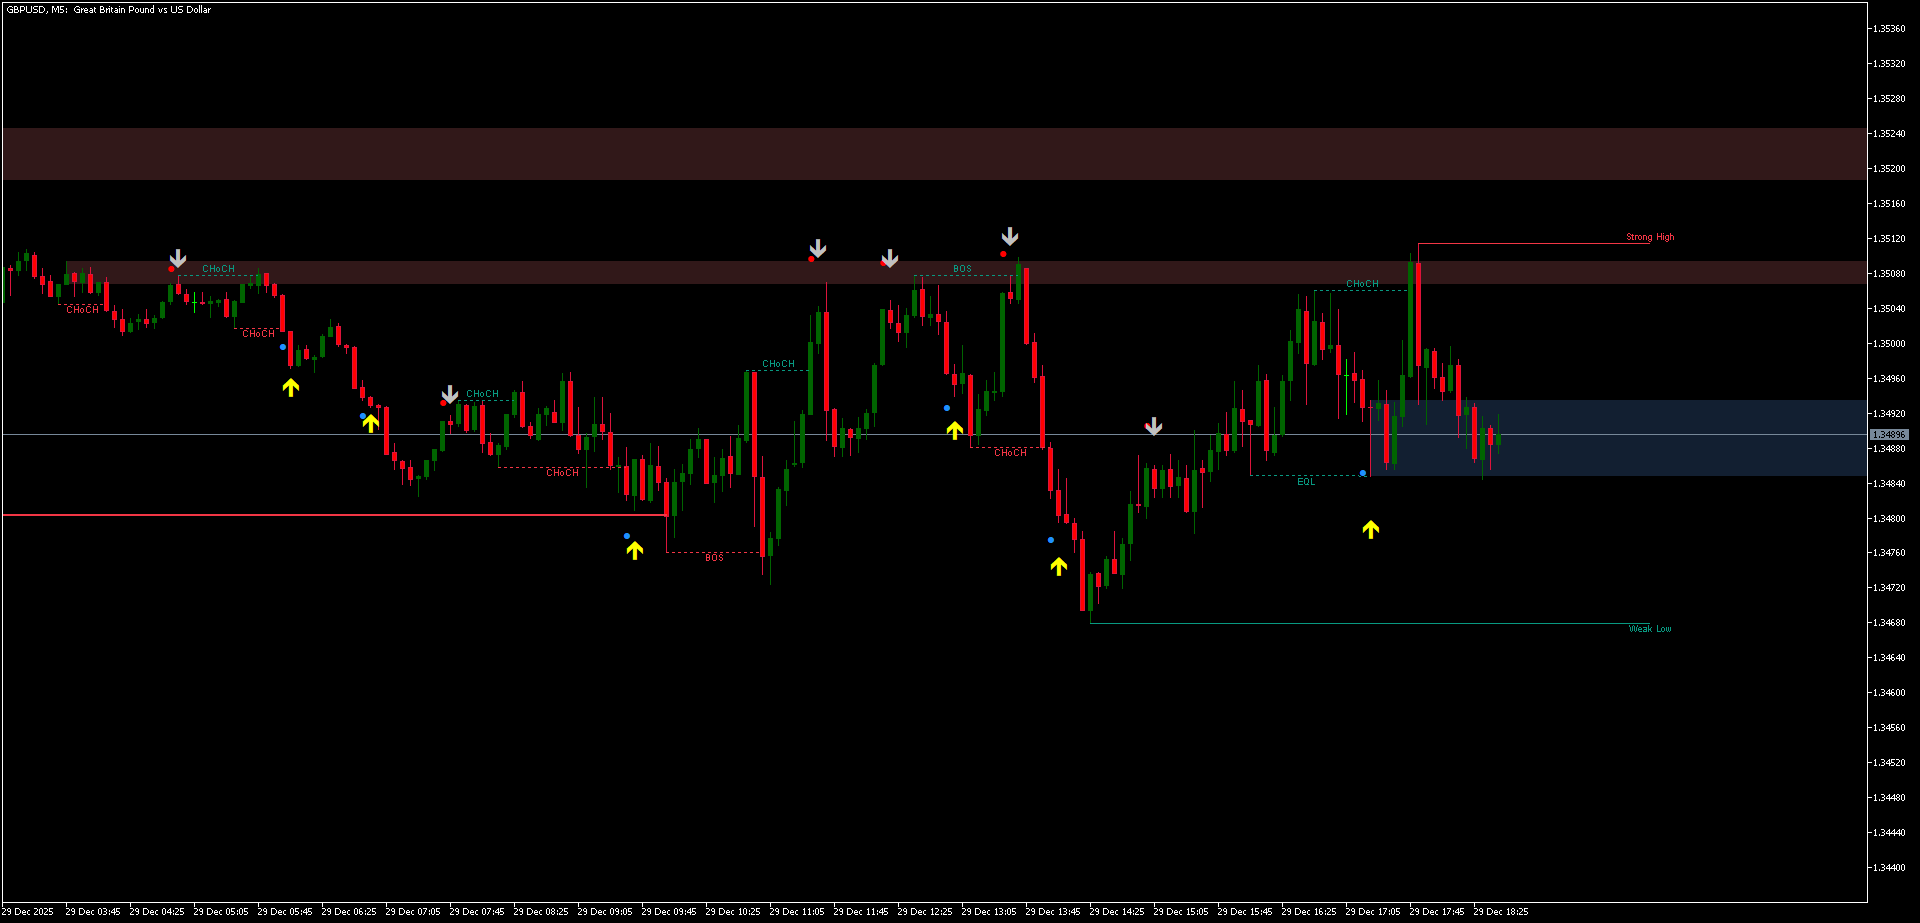The width and height of the screenshot is (1920, 923).
Task: Open the Strong High label
Action: point(1650,237)
